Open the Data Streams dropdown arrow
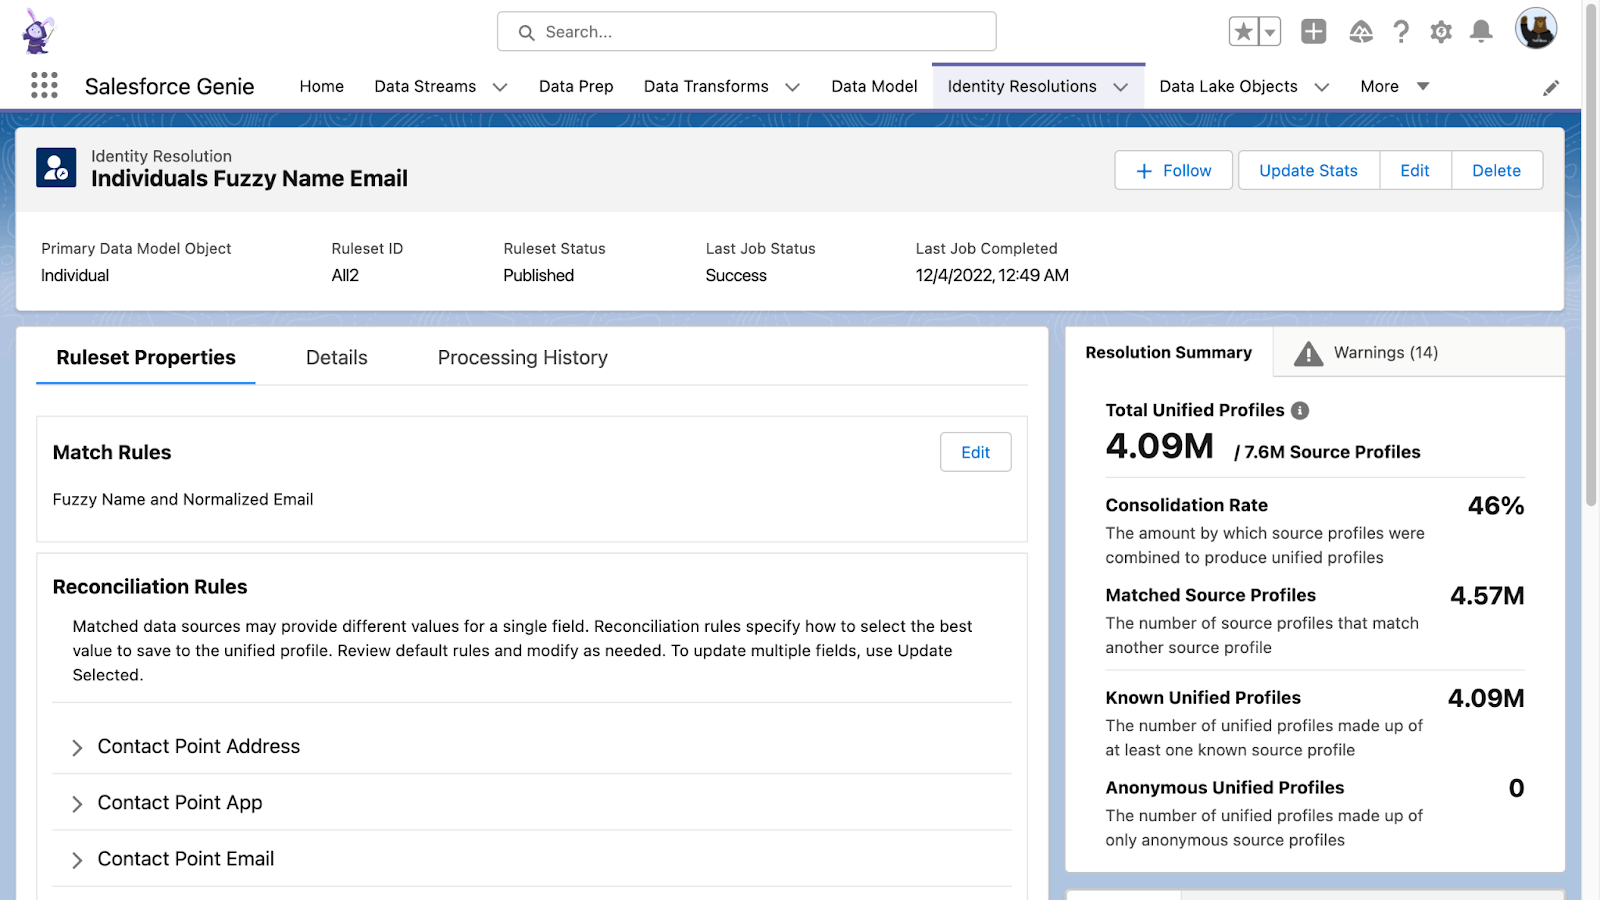This screenshot has height=900, width=1600. pos(500,87)
